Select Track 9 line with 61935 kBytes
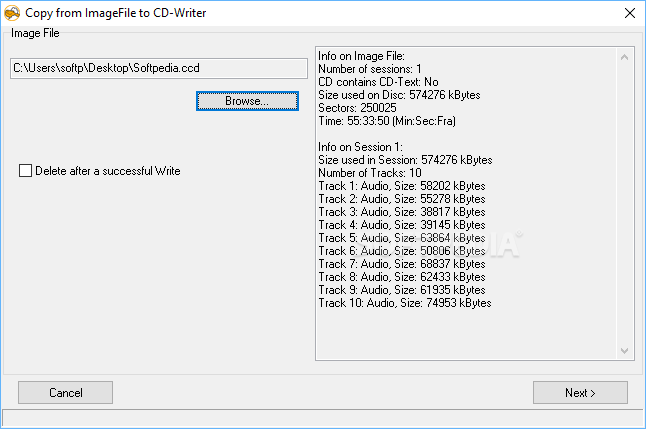This screenshot has width=646, height=429. click(x=402, y=290)
